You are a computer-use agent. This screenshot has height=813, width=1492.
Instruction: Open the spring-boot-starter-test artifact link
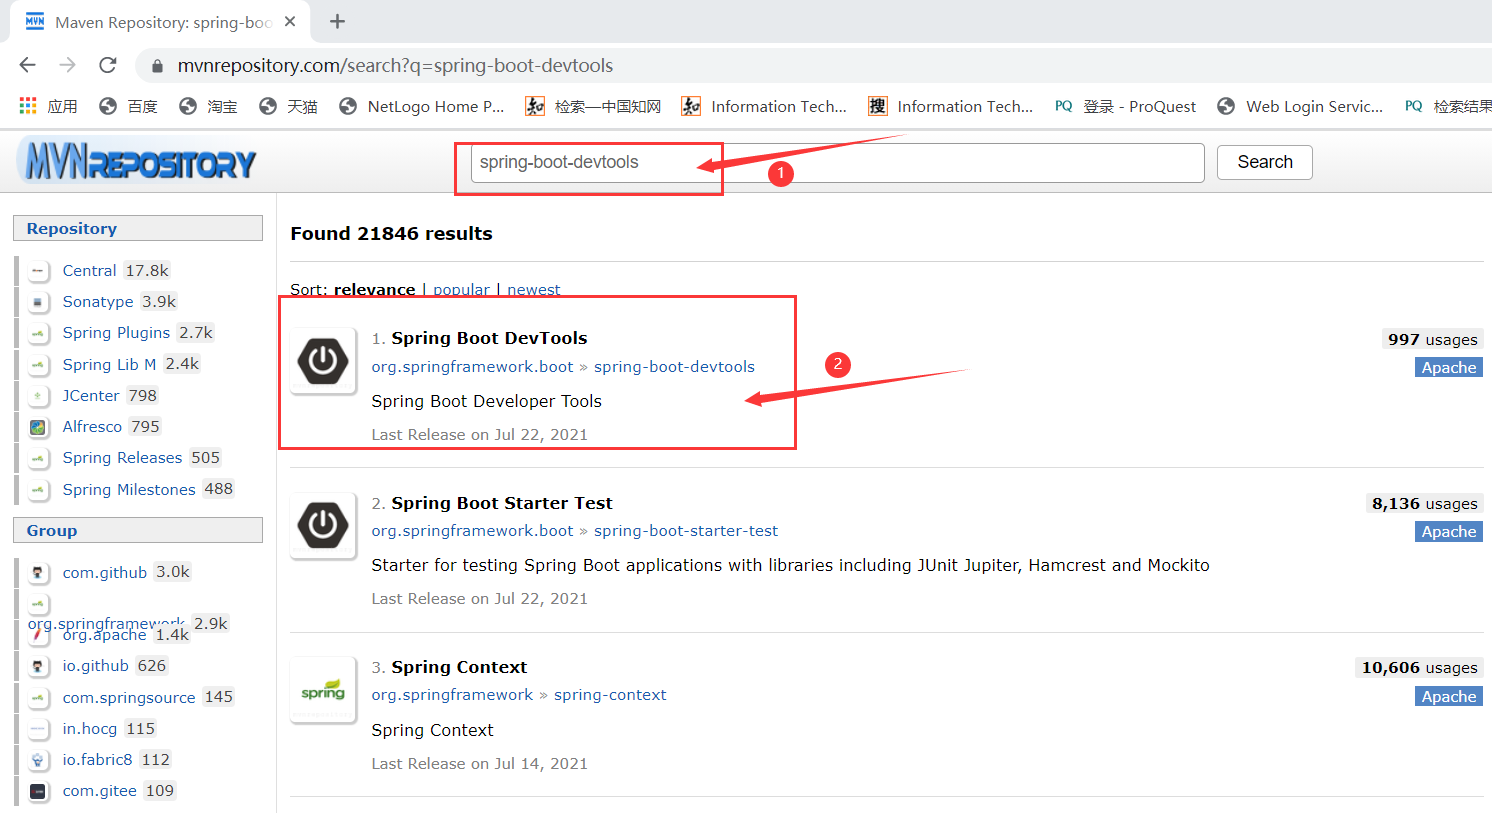click(x=685, y=531)
